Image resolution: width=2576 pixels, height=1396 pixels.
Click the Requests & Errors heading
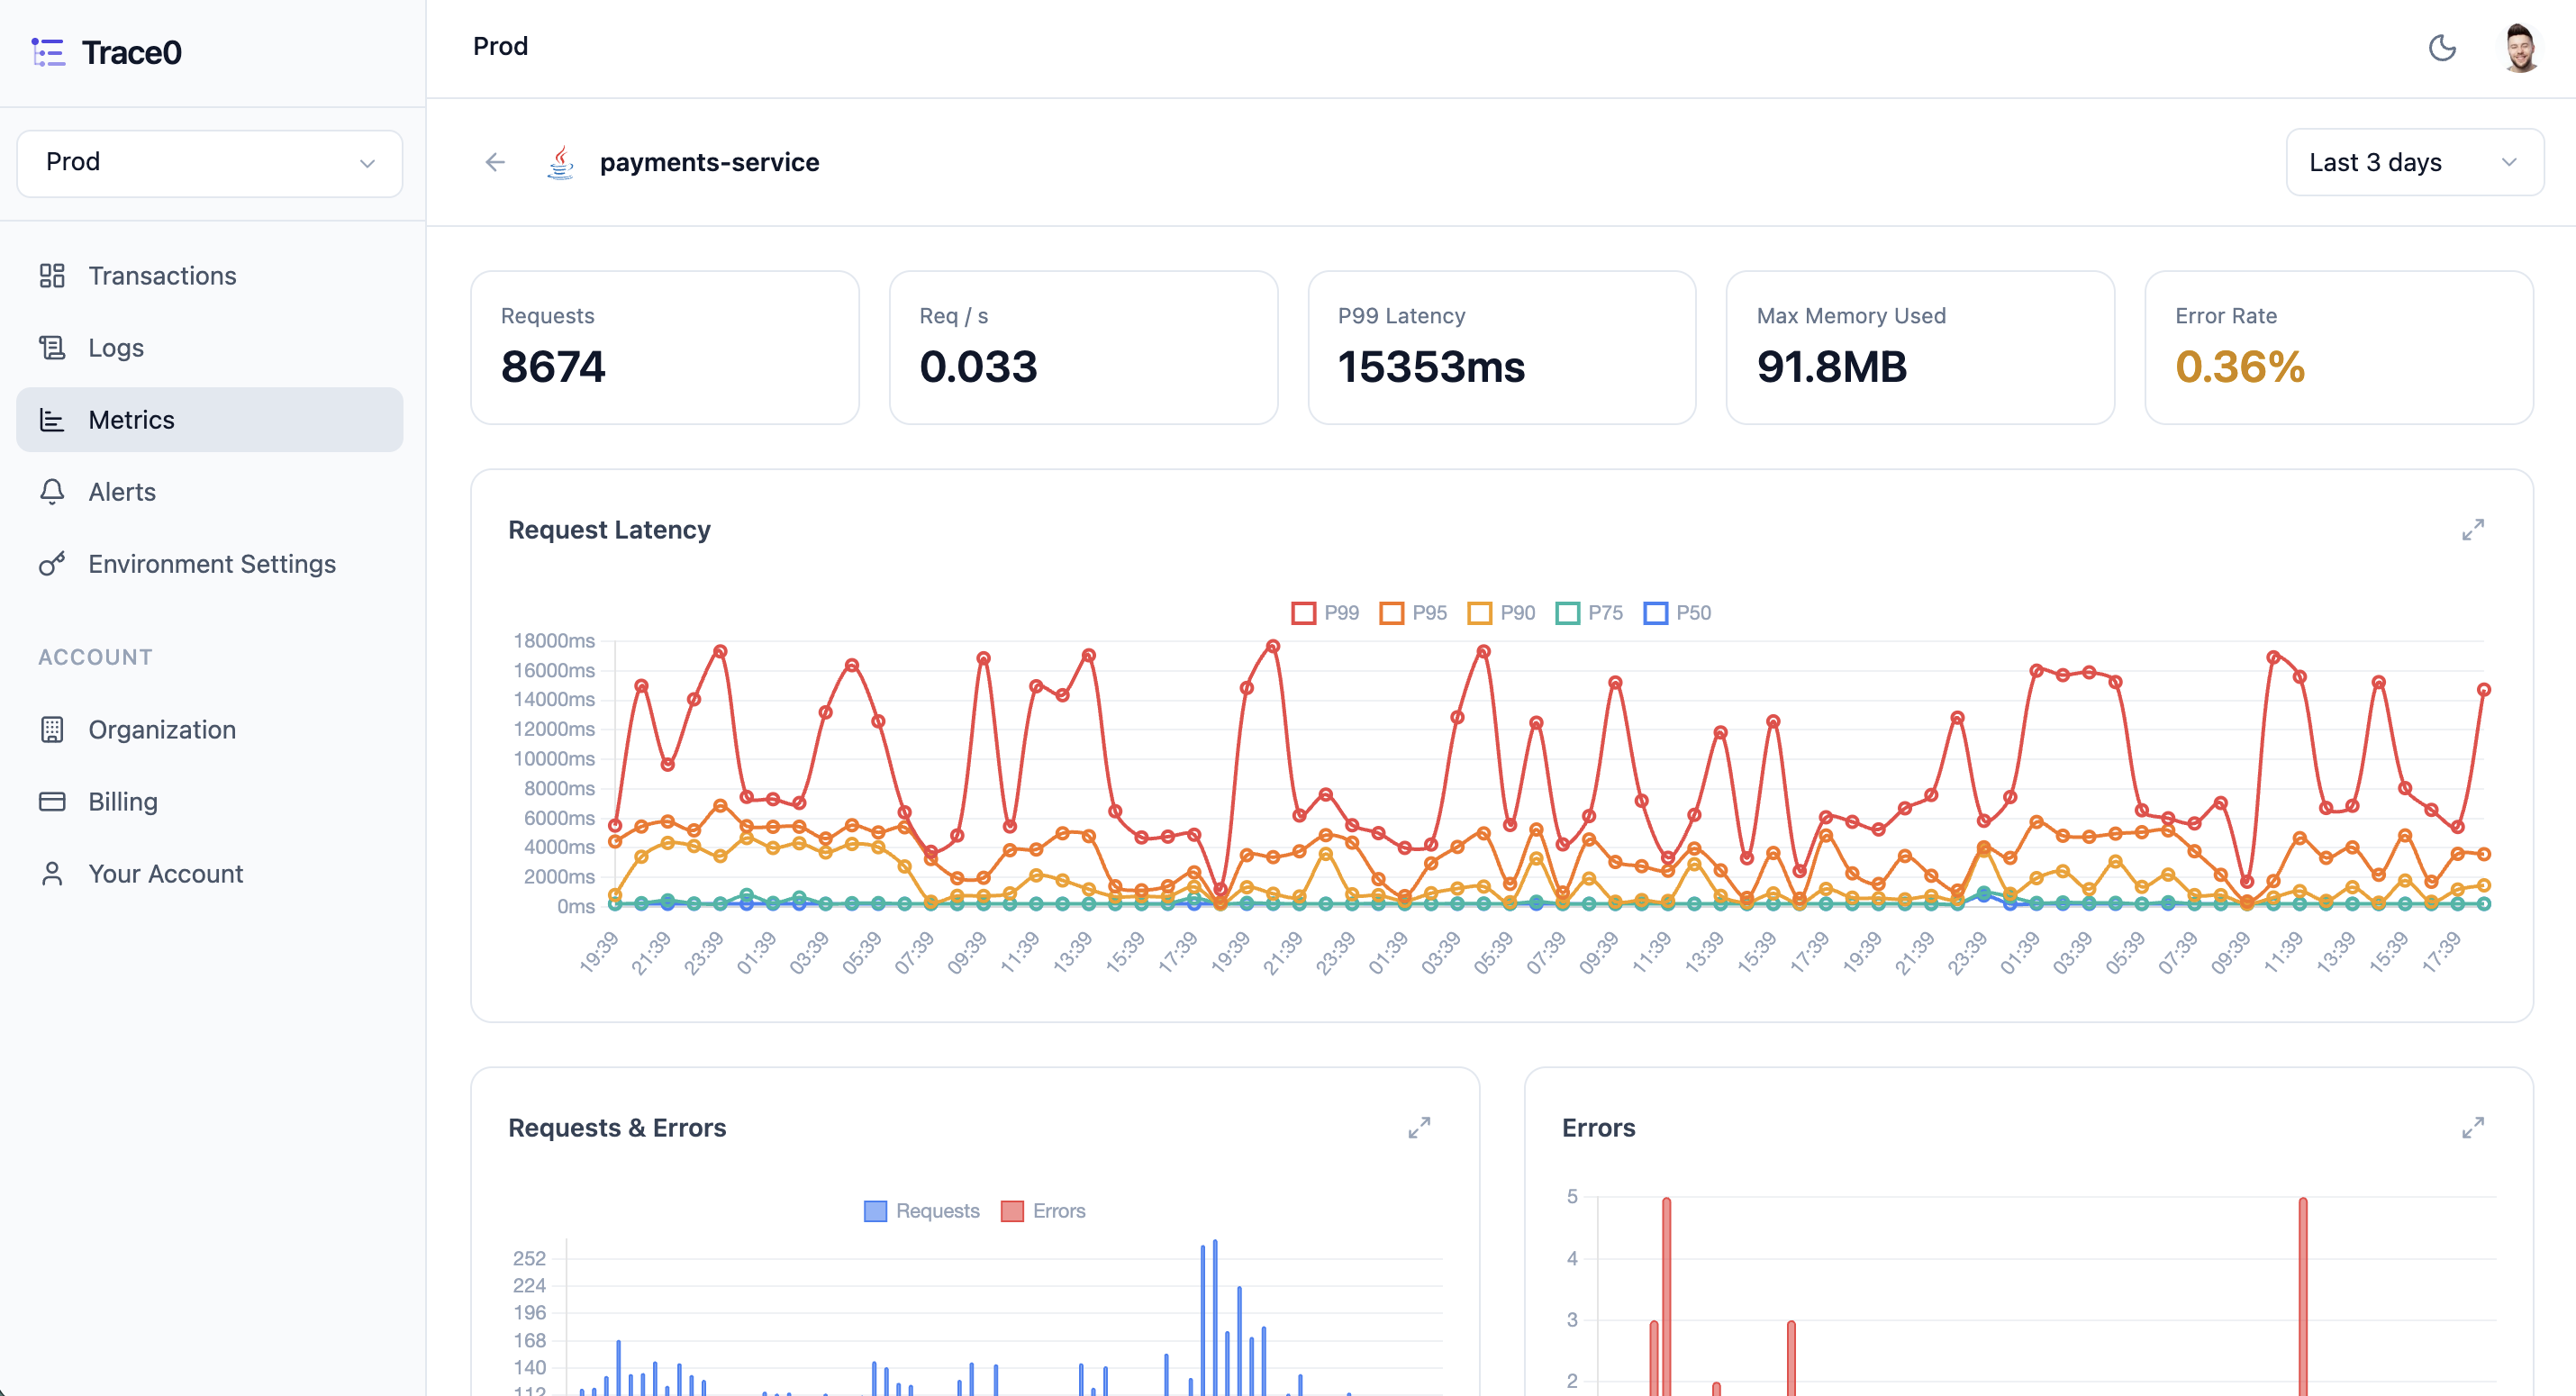click(617, 1127)
